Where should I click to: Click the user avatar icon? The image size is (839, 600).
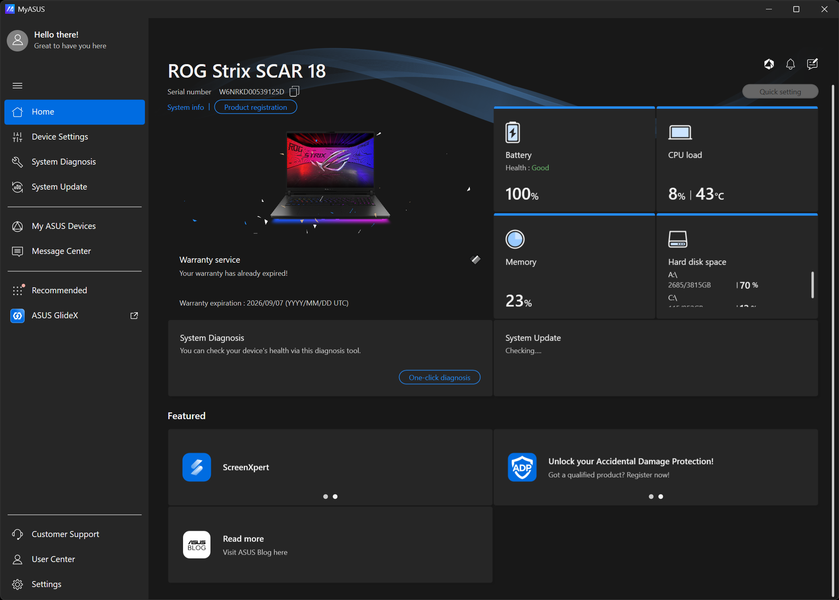coord(17,40)
